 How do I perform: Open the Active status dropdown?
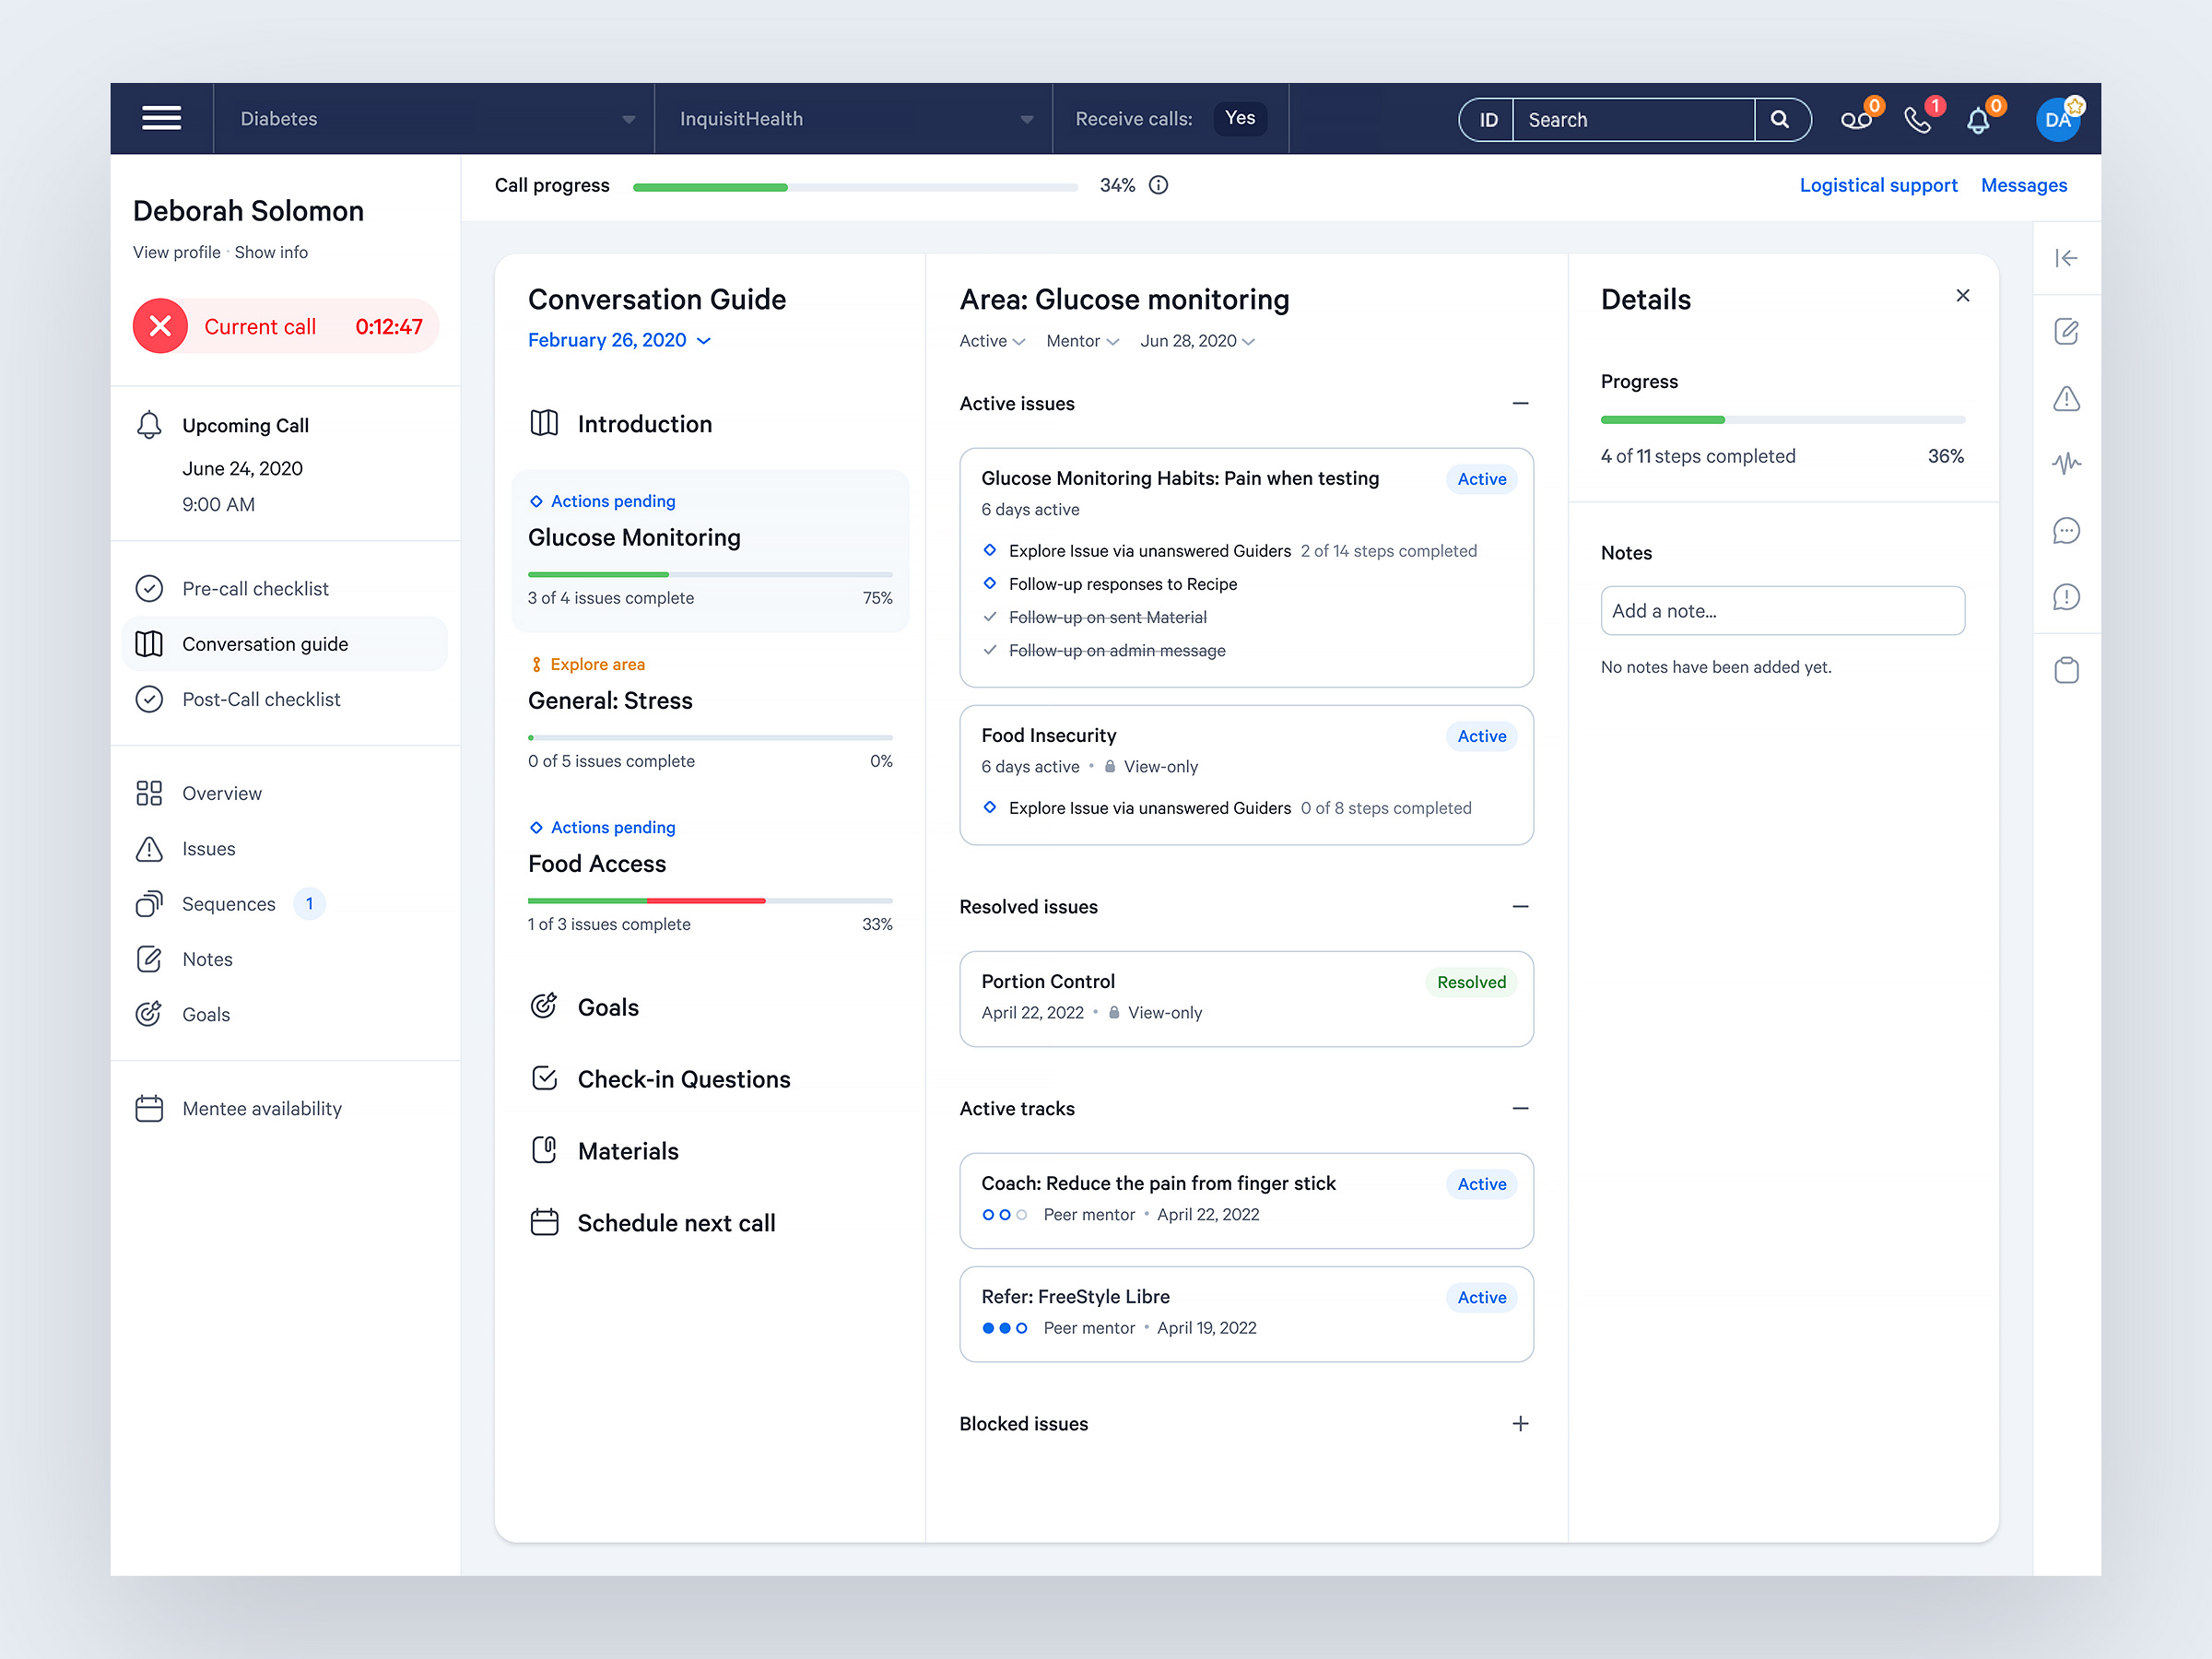(x=991, y=341)
